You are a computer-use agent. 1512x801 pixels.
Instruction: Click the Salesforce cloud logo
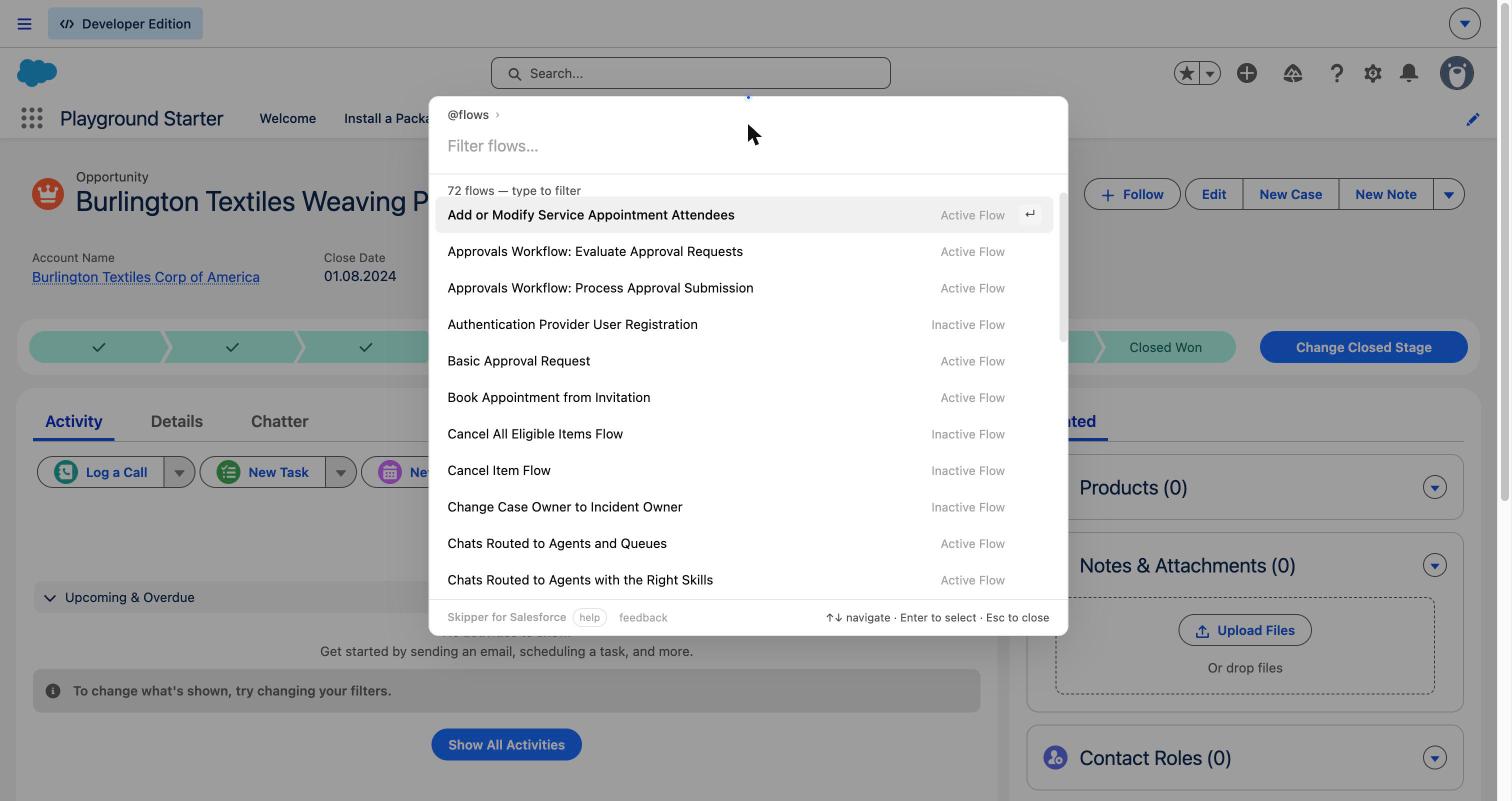[x=37, y=72]
